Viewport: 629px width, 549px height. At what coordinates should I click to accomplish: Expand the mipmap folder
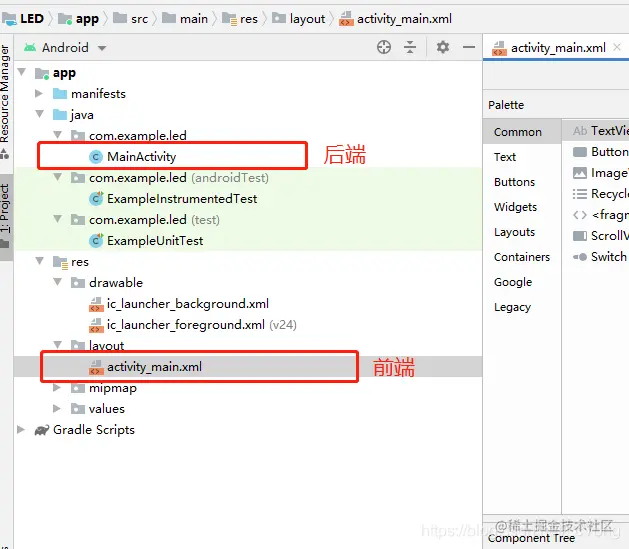[57, 388]
